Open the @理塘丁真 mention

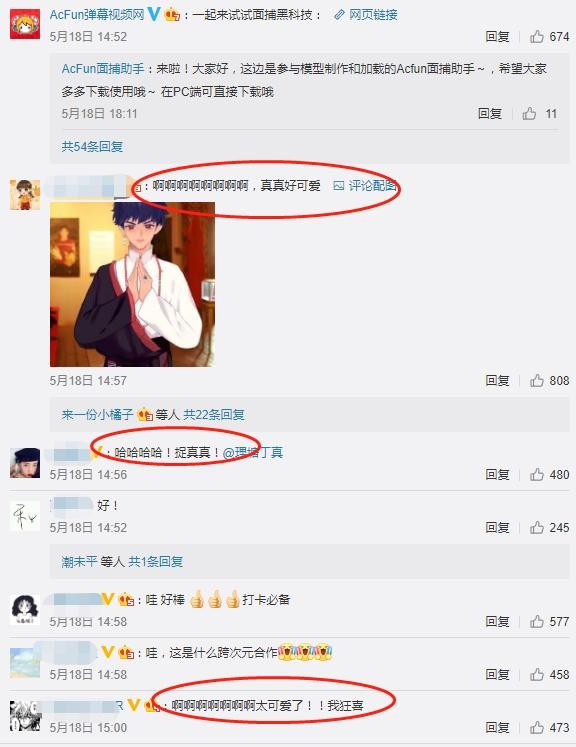[253, 452]
